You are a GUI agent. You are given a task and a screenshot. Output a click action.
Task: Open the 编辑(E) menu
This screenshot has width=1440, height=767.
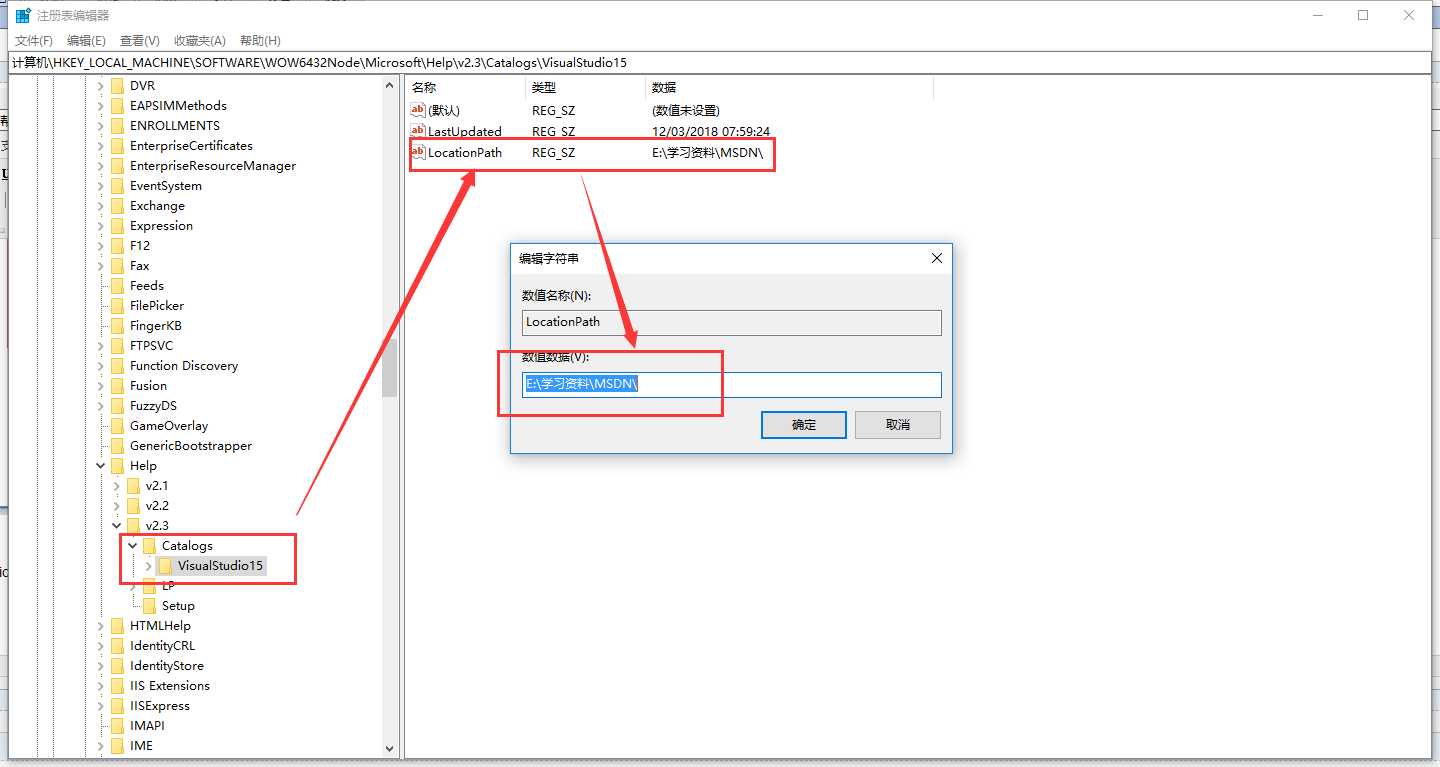point(86,41)
